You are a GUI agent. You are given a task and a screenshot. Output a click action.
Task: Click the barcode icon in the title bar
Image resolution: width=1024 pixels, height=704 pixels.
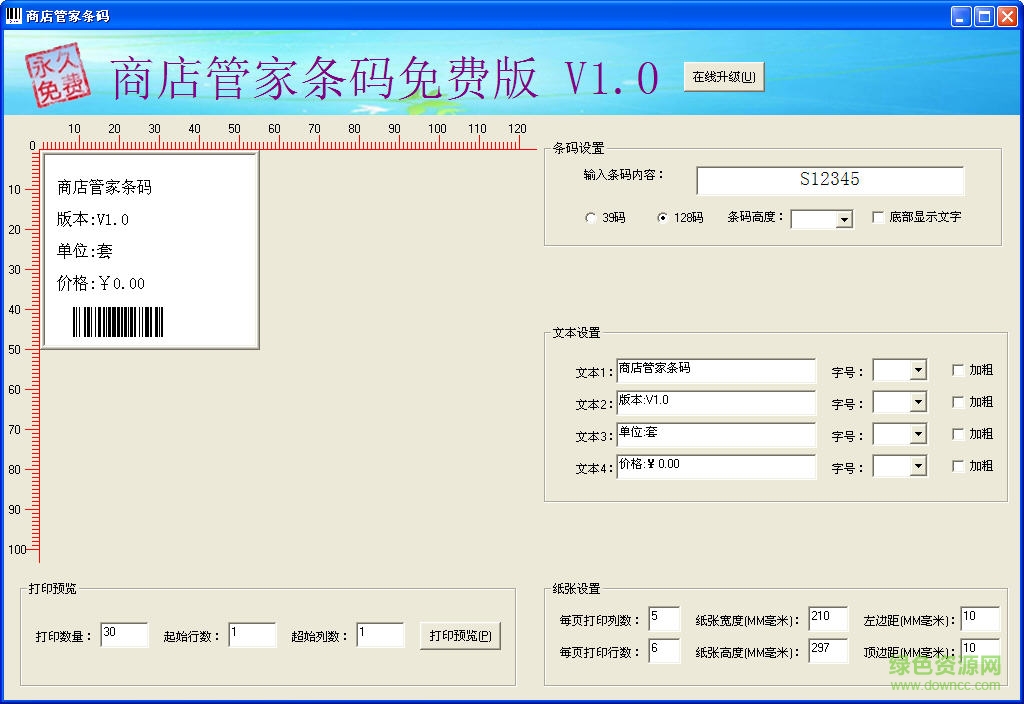13,15
